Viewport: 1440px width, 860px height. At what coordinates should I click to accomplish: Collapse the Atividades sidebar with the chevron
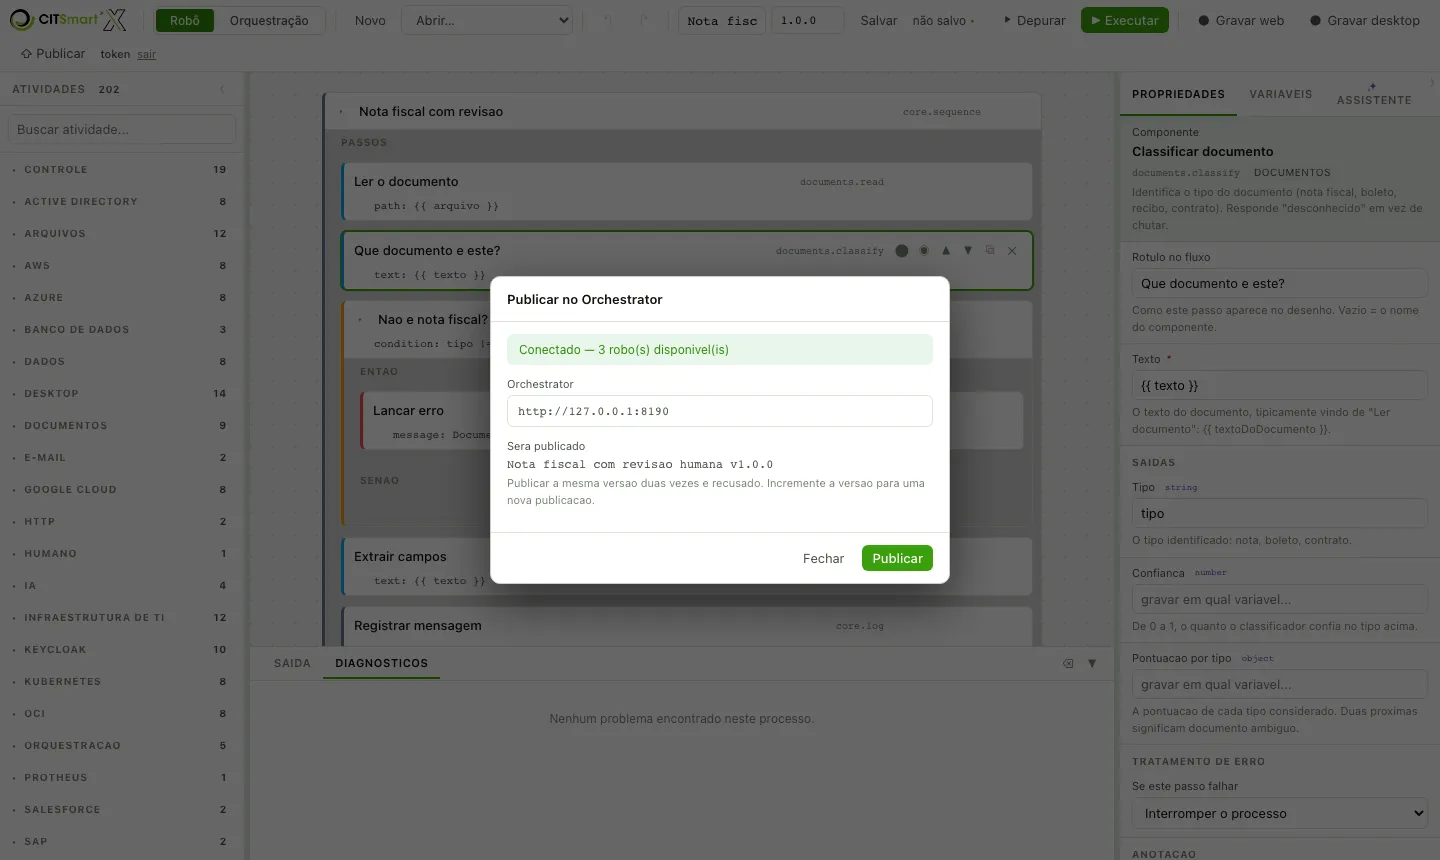pyautogui.click(x=222, y=89)
